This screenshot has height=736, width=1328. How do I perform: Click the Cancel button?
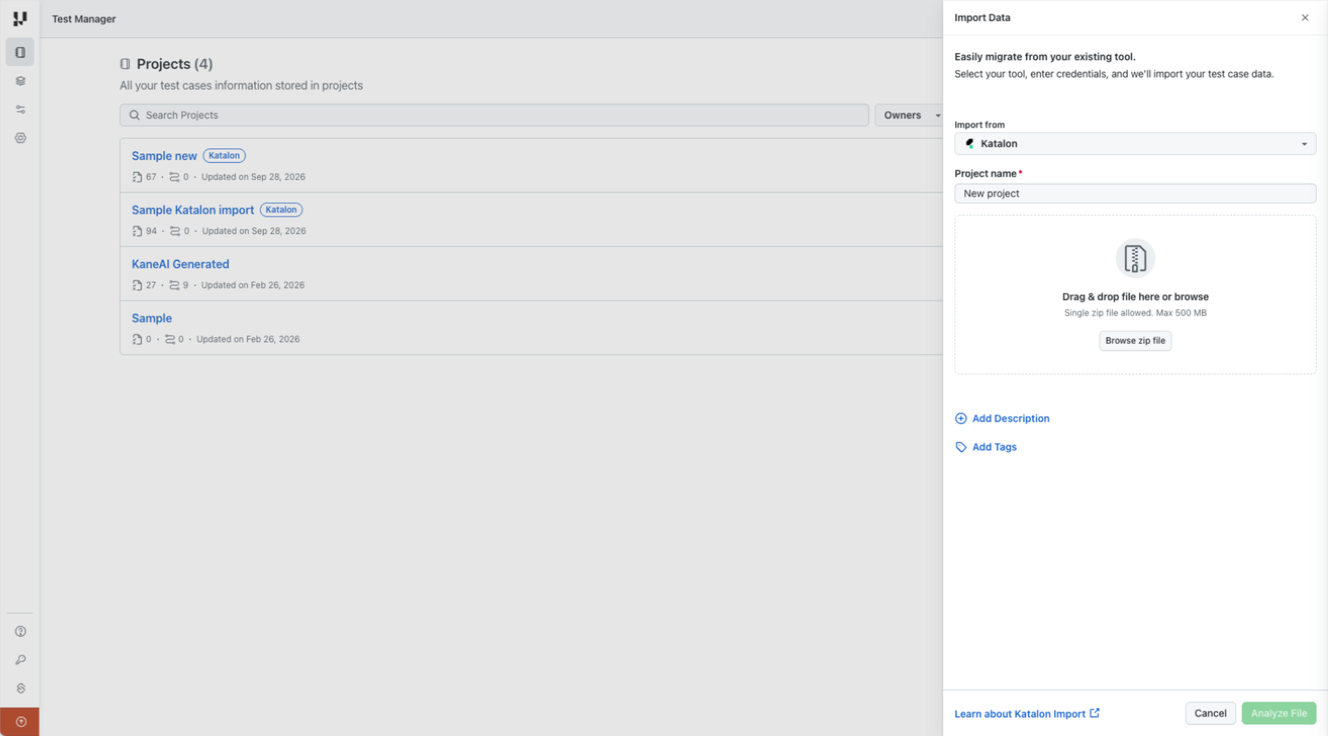coord(1210,713)
